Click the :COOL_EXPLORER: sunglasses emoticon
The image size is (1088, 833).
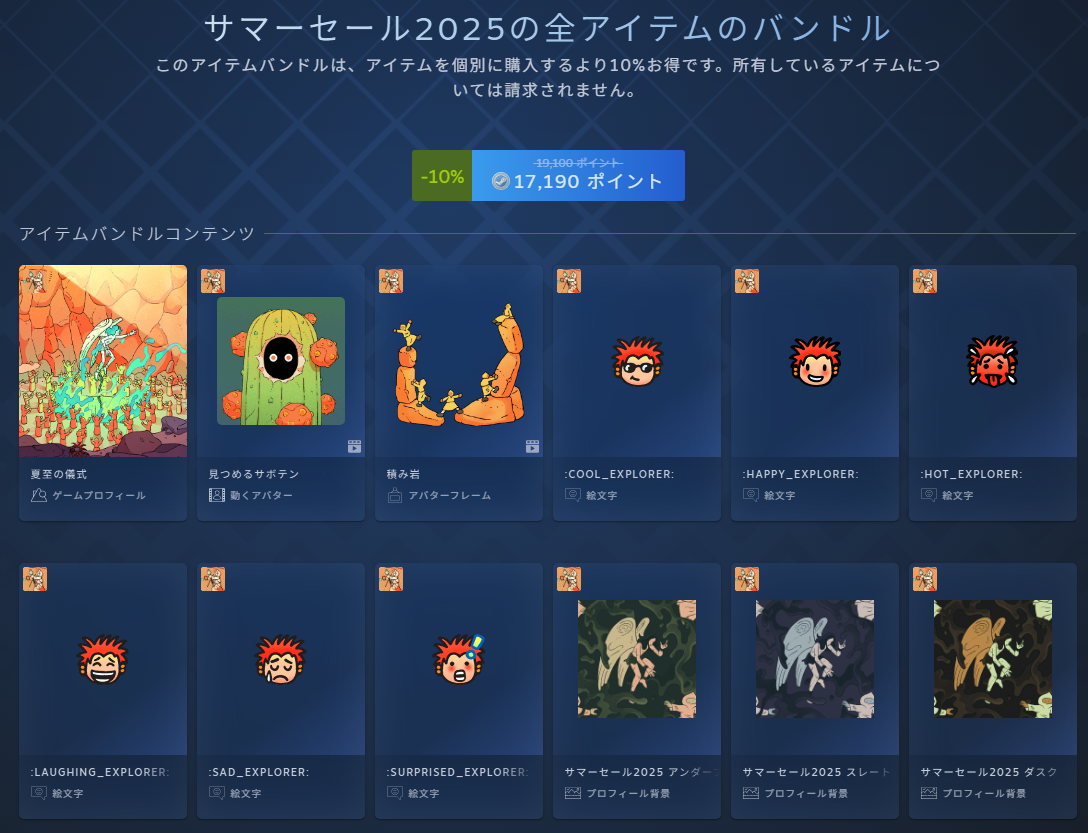click(x=637, y=362)
